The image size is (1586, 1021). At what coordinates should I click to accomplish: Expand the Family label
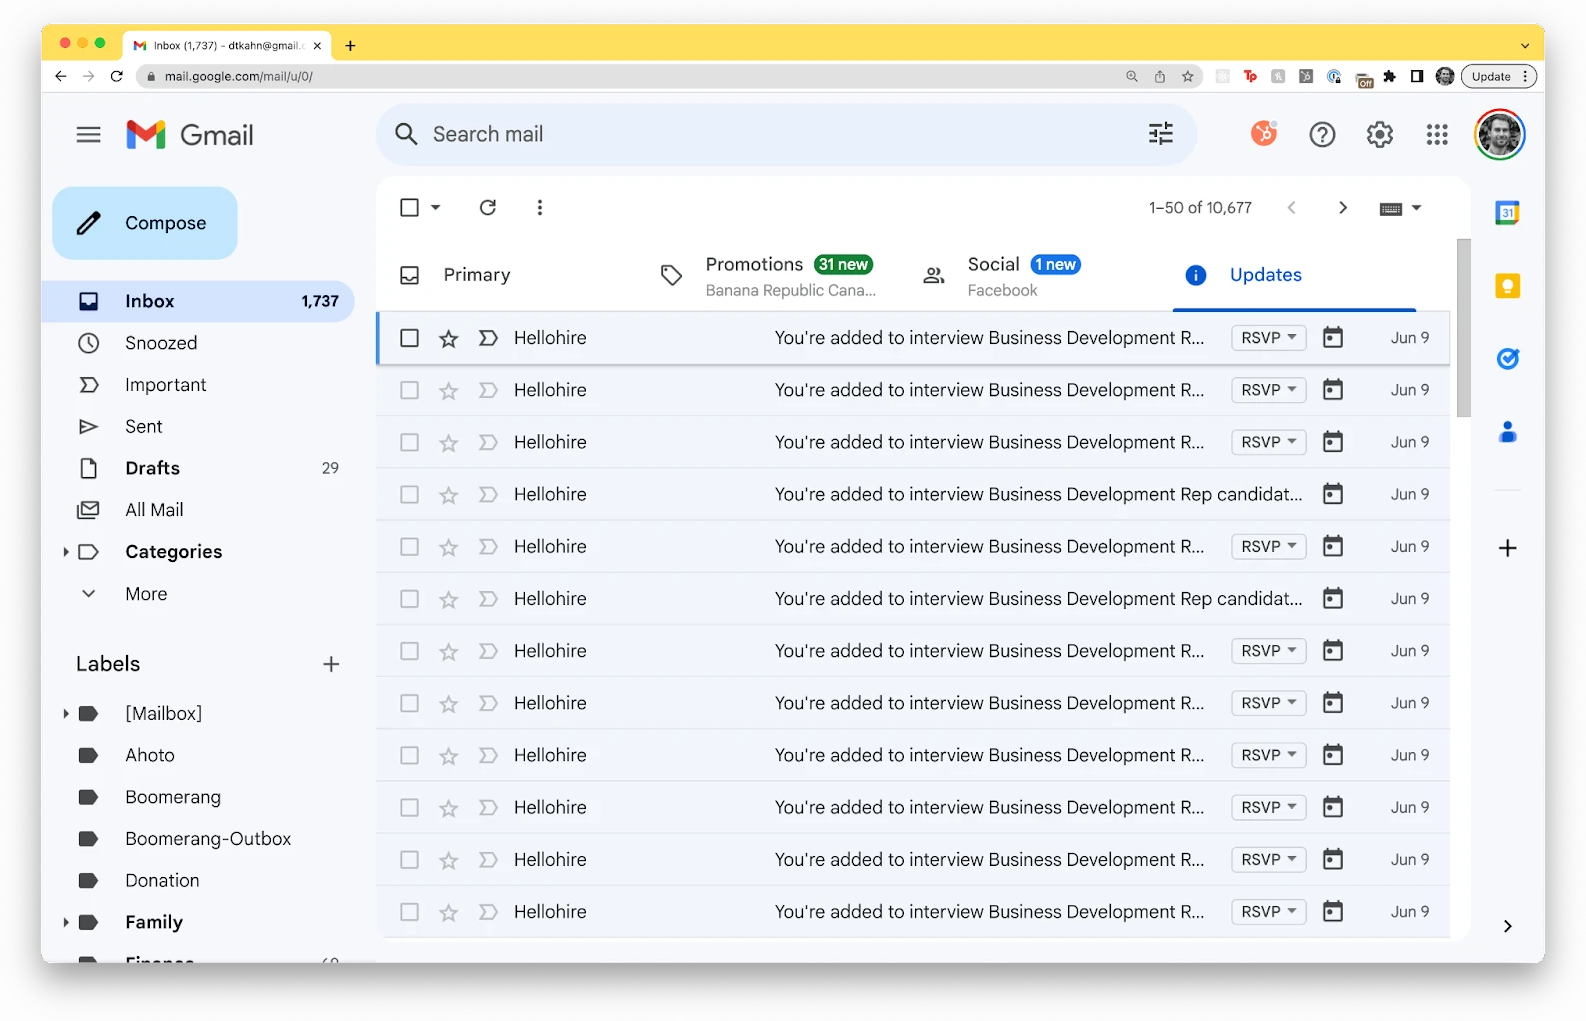pyautogui.click(x=65, y=922)
